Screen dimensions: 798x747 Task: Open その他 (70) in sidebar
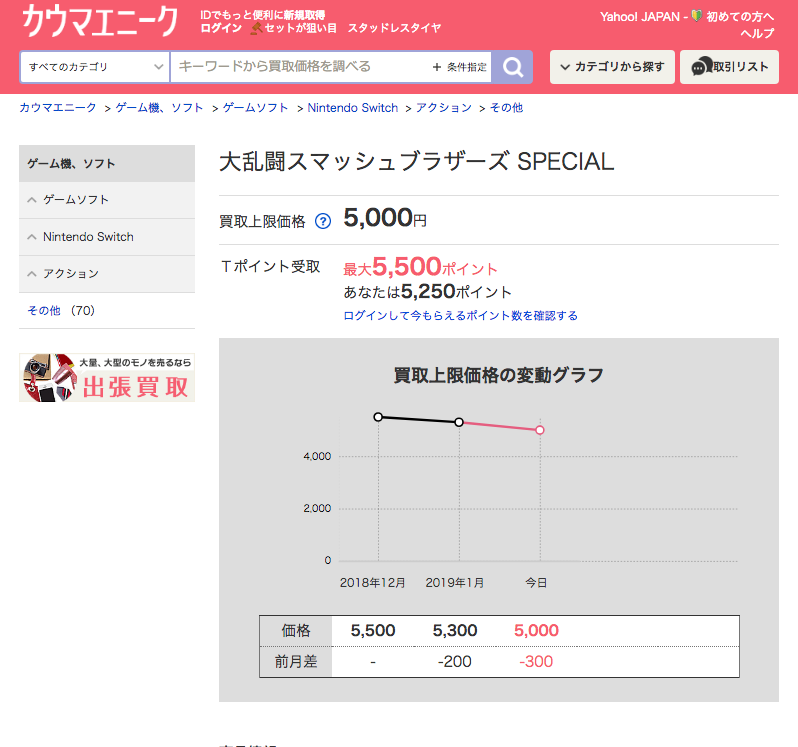pyautogui.click(x=61, y=310)
